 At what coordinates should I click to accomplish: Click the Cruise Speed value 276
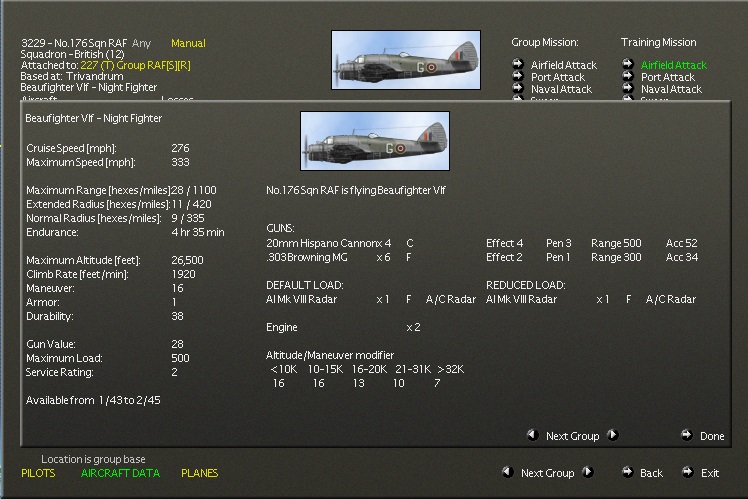[180, 148]
